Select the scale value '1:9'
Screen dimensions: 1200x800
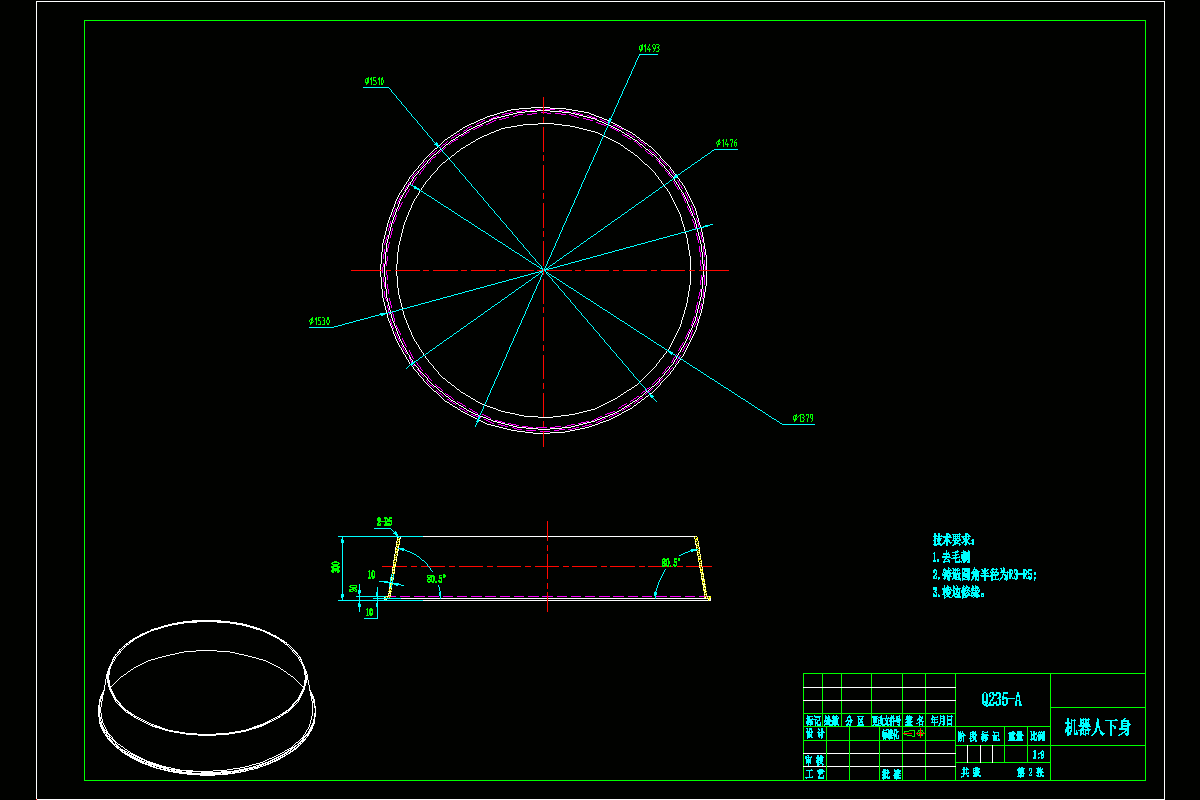1038,755
